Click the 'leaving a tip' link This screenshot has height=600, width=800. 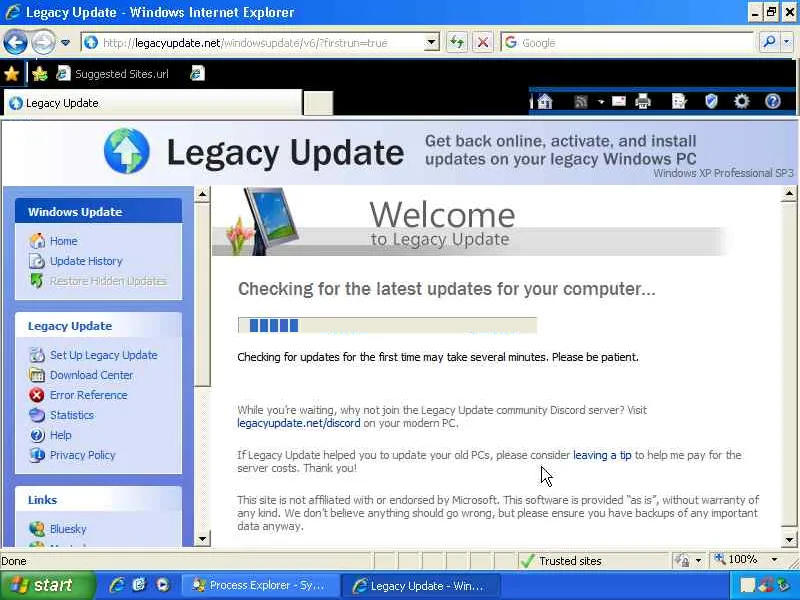tap(602, 455)
